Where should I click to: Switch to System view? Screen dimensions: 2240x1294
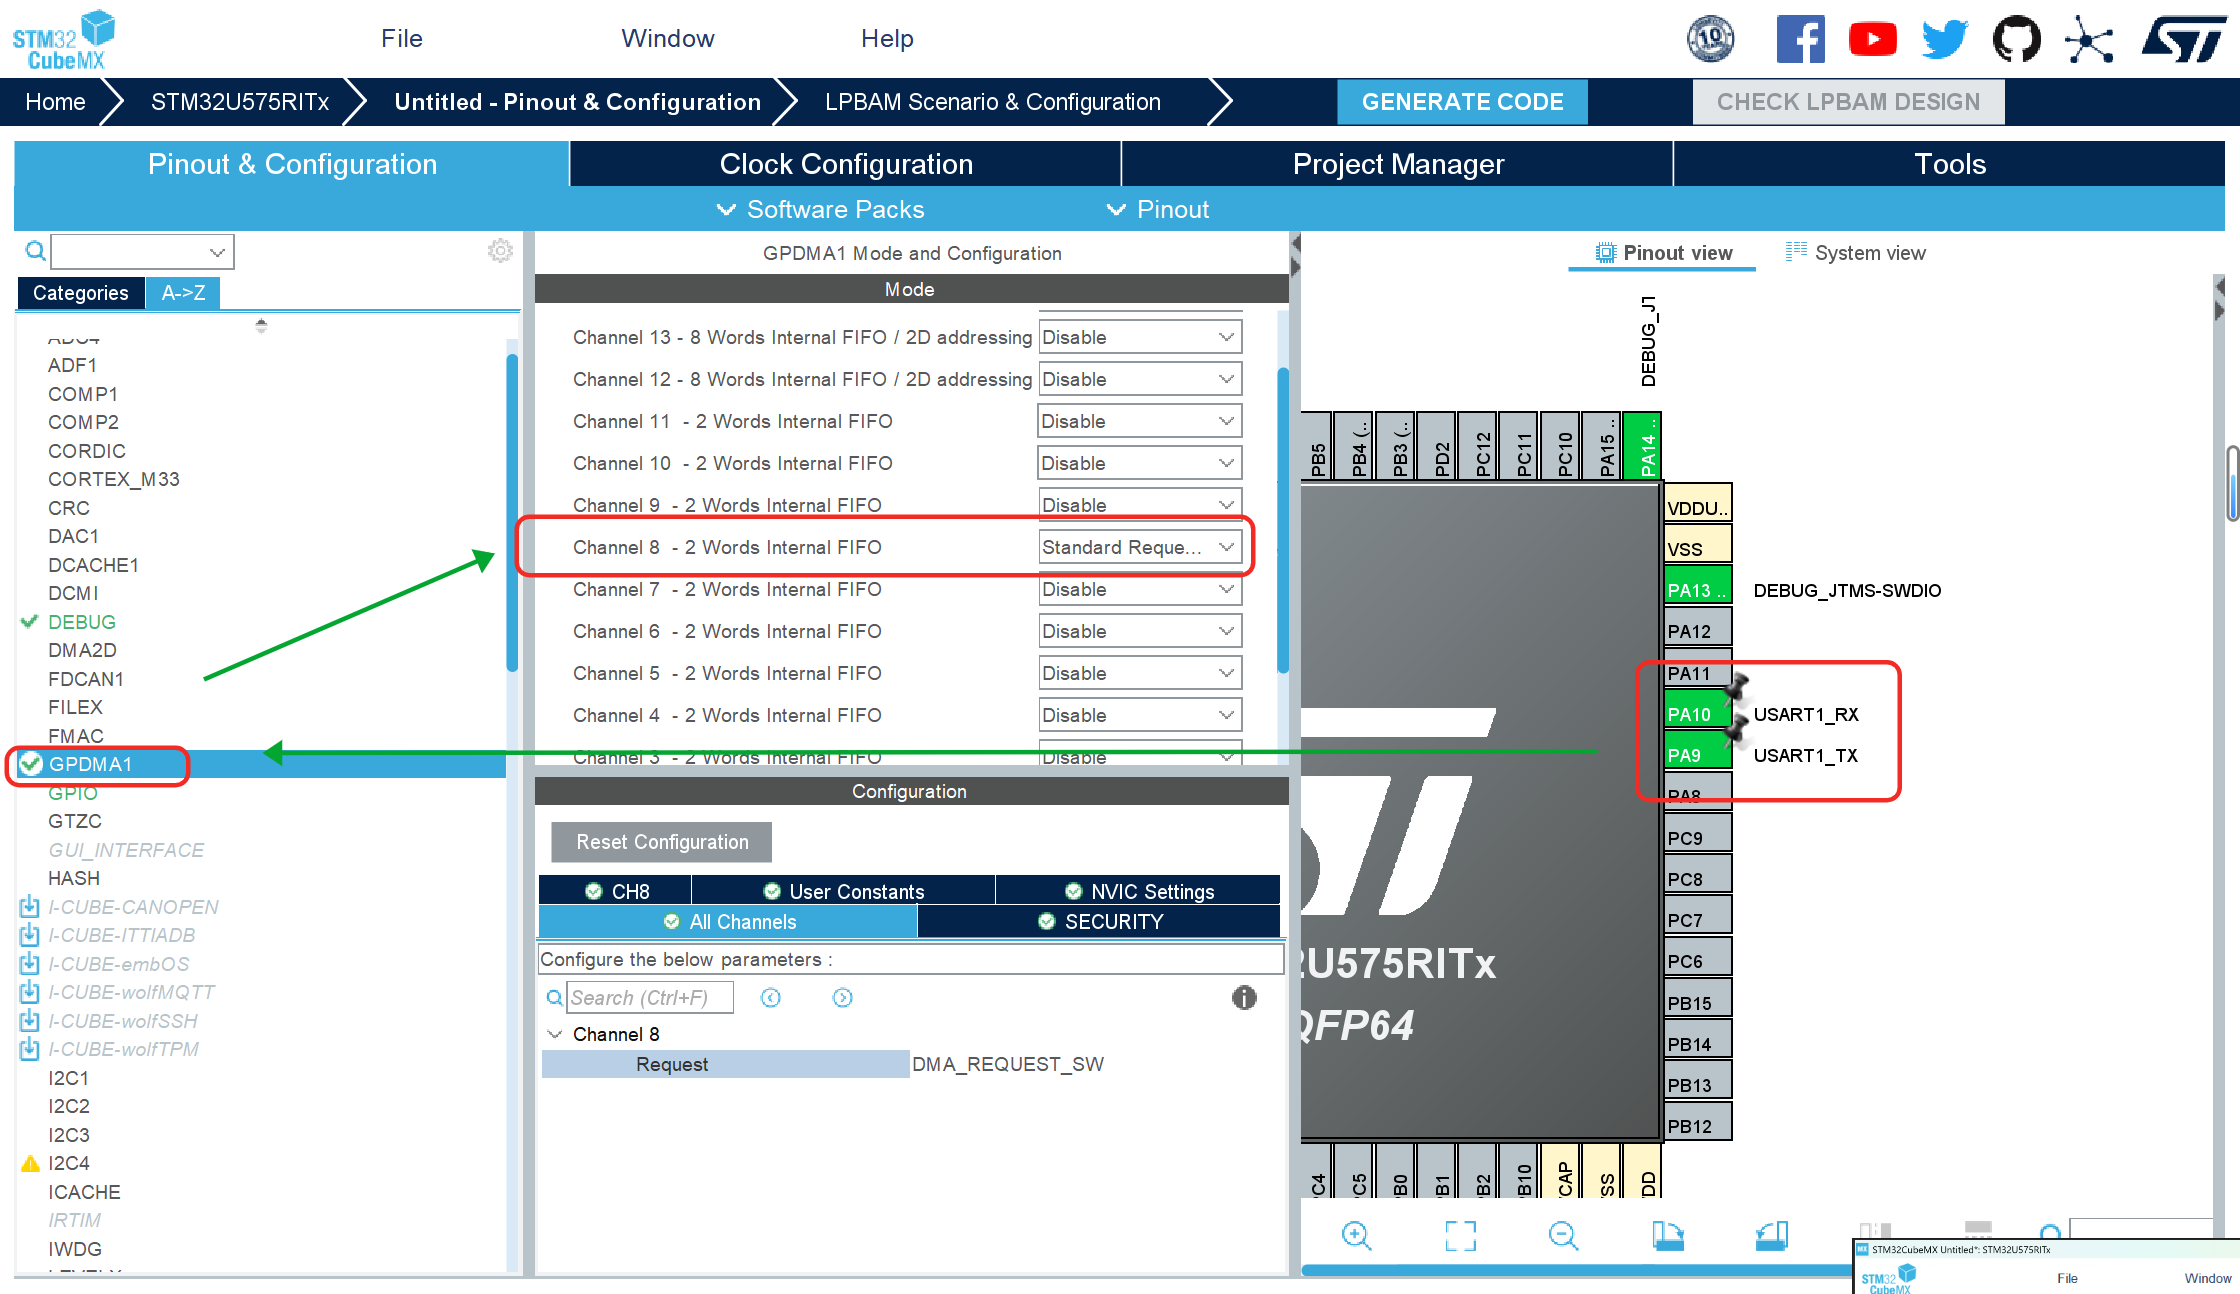(1856, 253)
